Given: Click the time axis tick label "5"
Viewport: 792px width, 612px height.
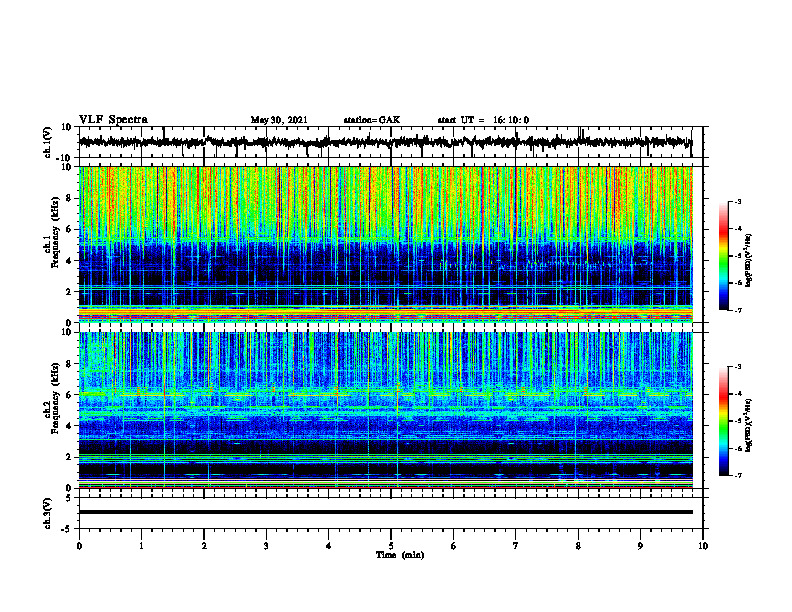Looking at the screenshot, I should (391, 546).
